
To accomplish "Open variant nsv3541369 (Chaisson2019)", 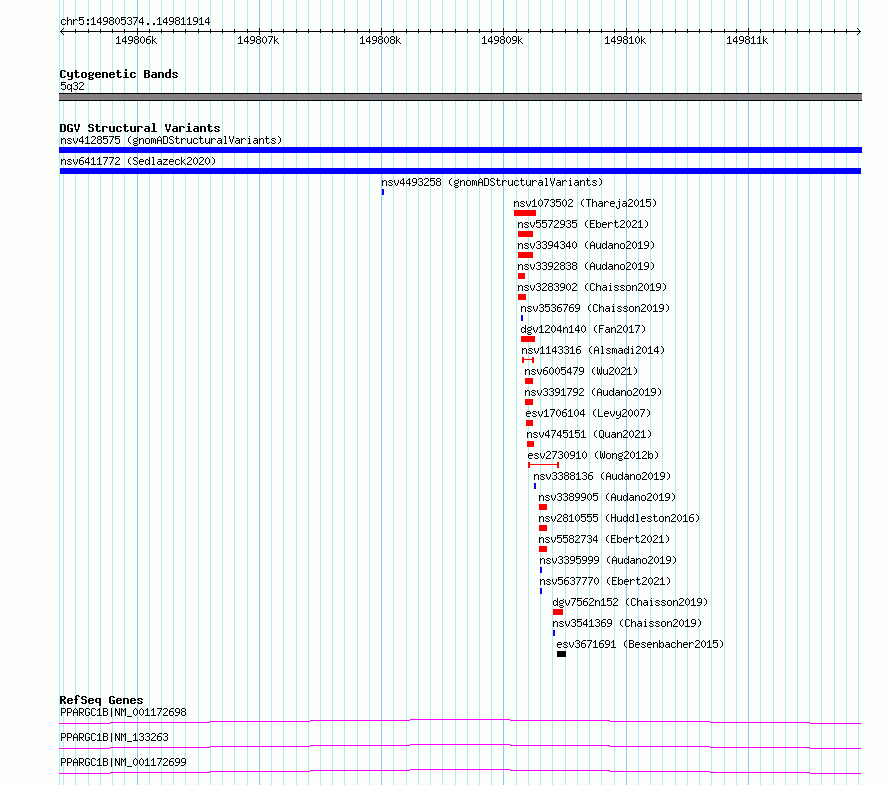I will (x=627, y=623).
